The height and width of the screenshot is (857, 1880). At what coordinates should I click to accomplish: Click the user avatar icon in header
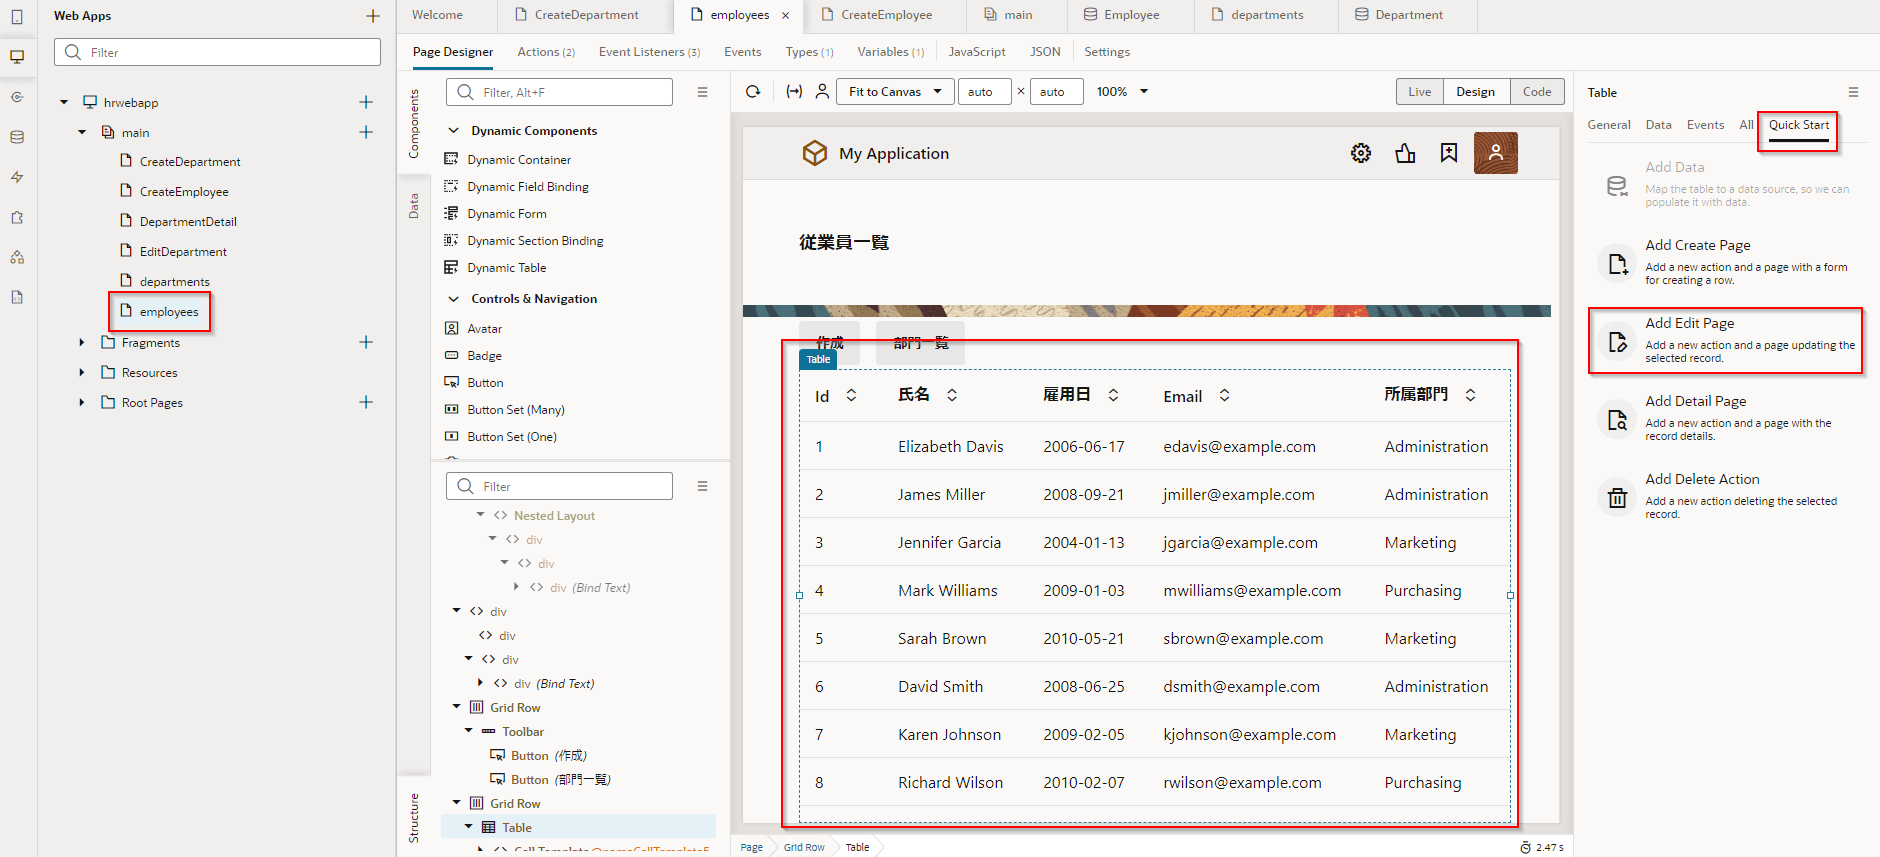pyautogui.click(x=1495, y=153)
